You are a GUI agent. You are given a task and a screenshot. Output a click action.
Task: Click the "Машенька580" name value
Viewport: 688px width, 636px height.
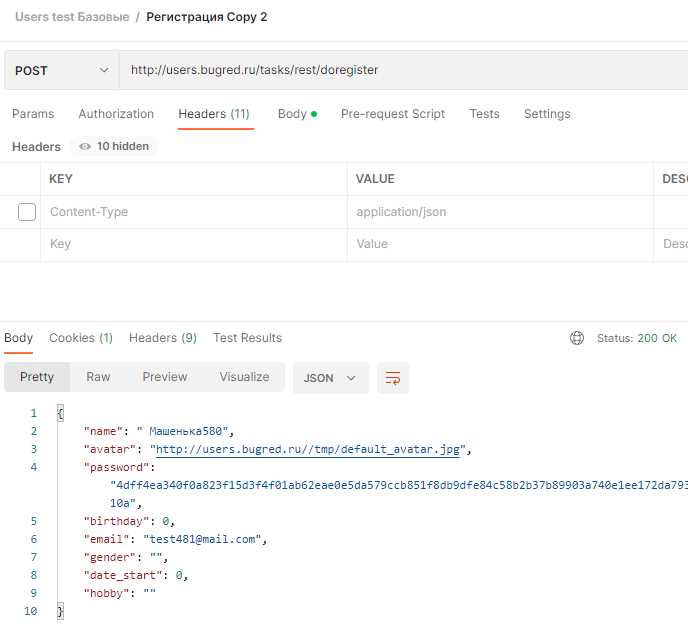coord(182,431)
